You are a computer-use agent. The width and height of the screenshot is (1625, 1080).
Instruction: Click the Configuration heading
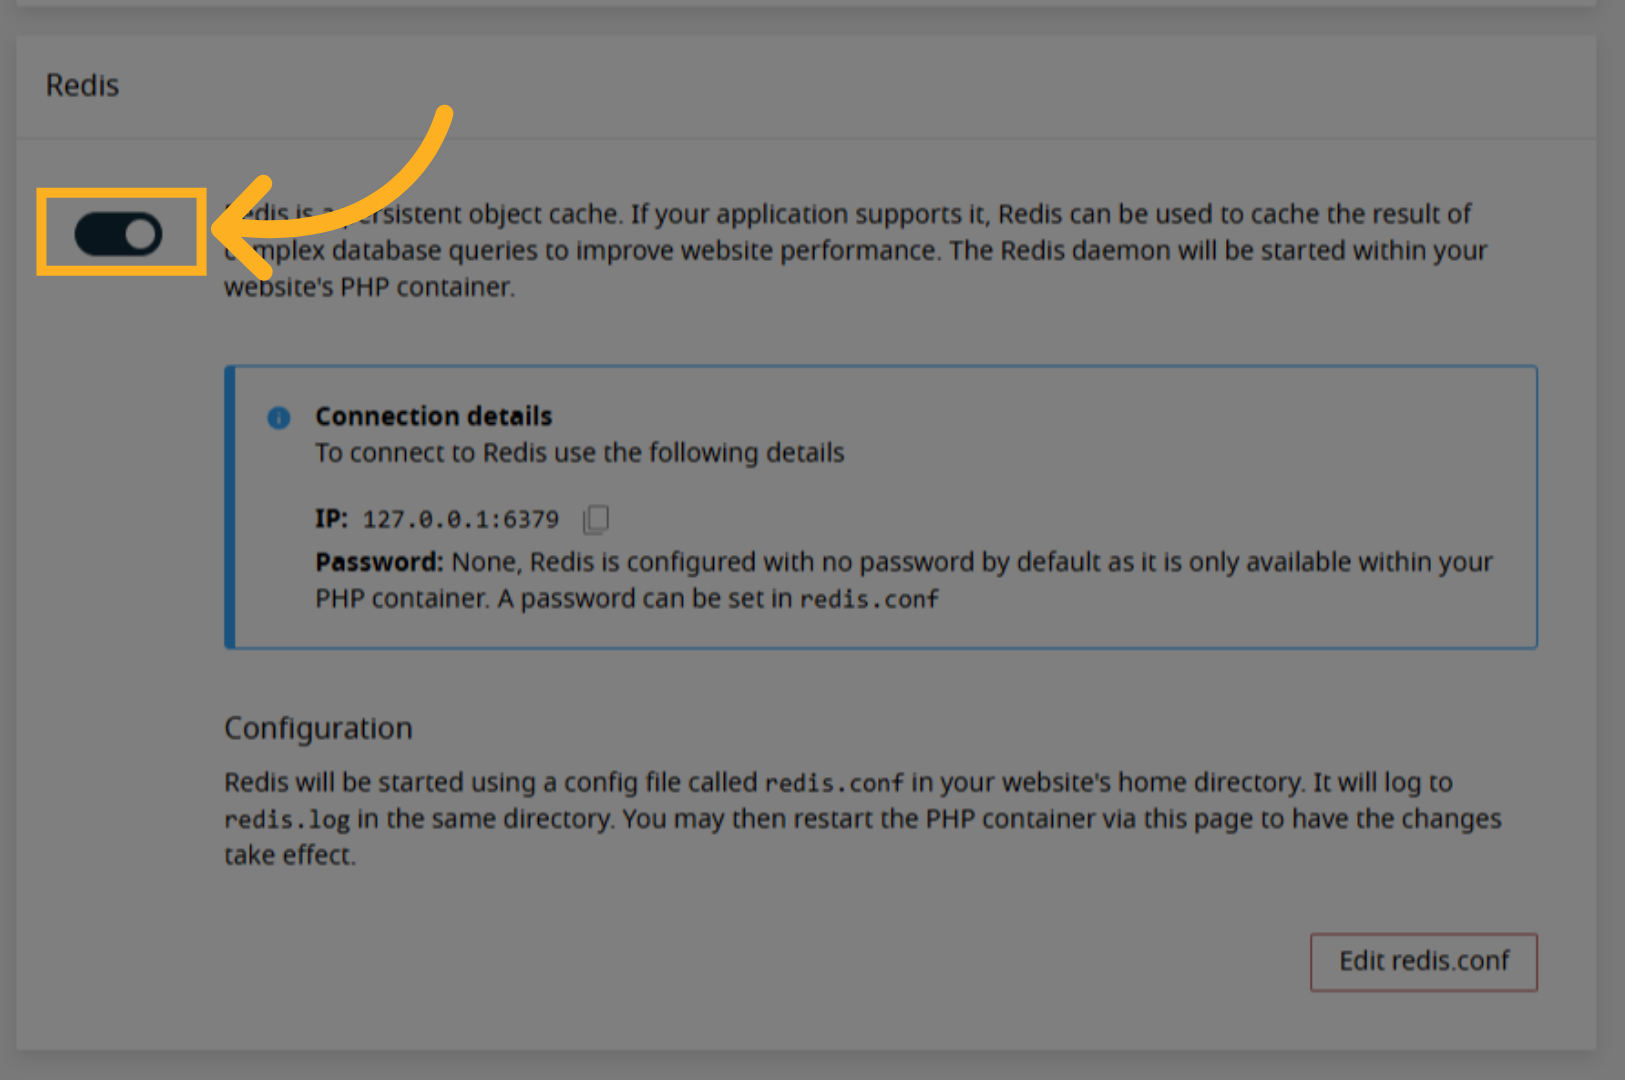(318, 728)
